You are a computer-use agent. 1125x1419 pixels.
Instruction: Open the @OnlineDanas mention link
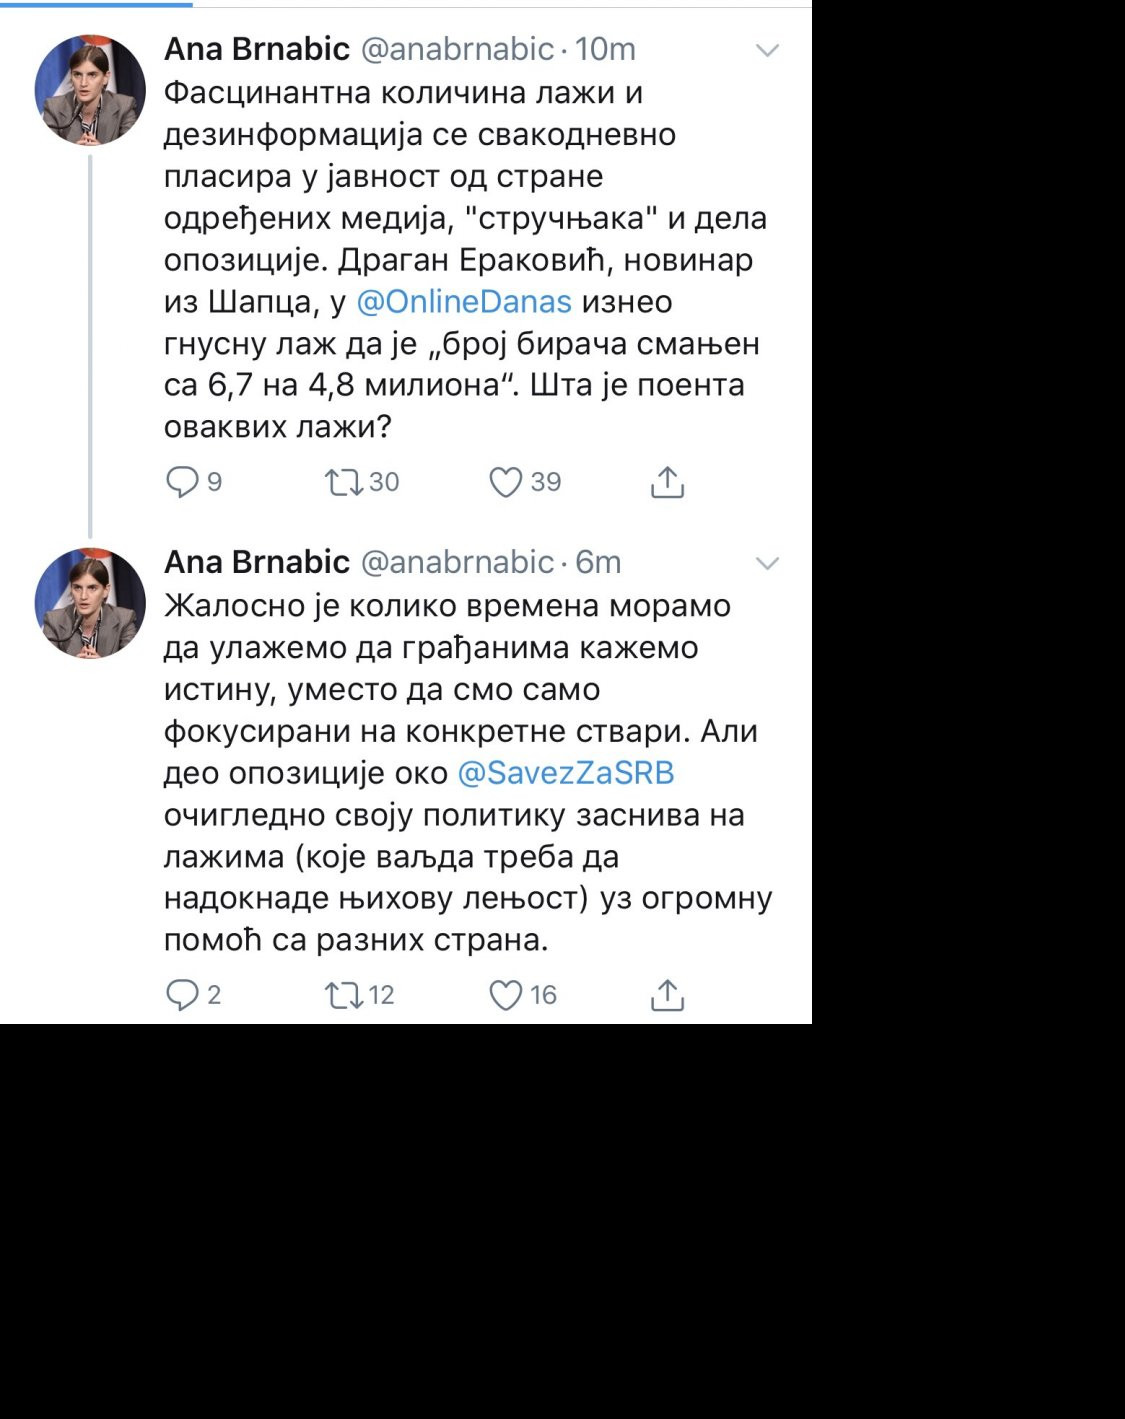coord(464,302)
